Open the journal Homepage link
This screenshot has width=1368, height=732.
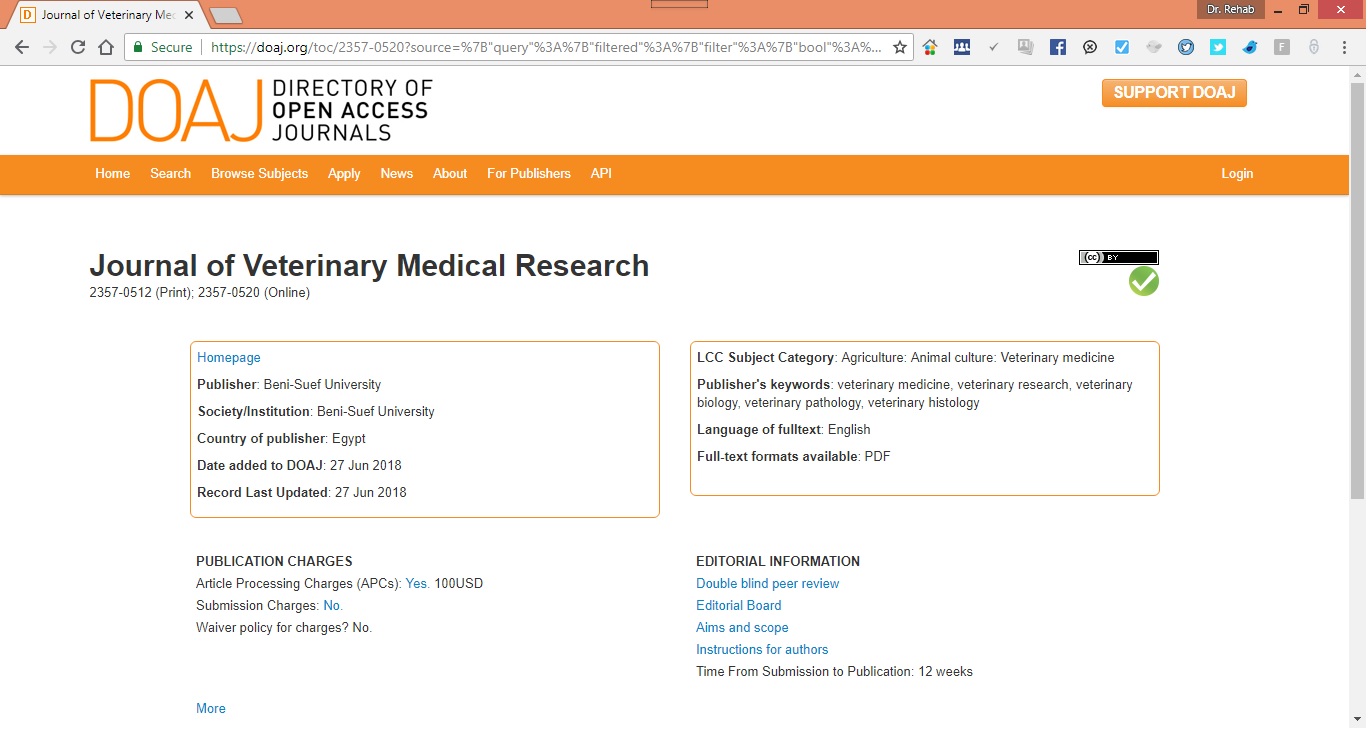[x=229, y=357]
